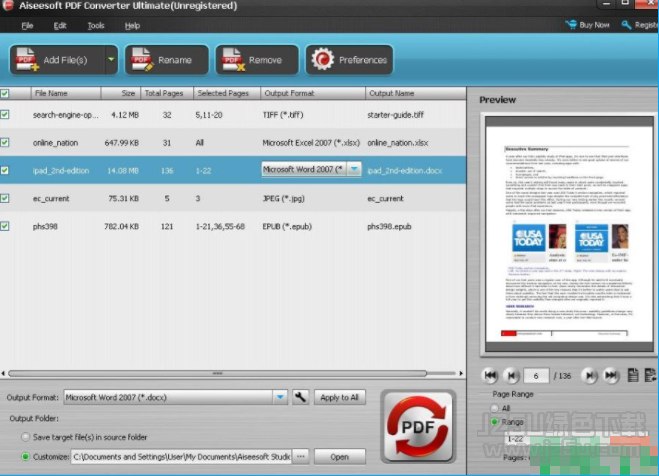The image size is (659, 476).
Task: Uncheck the ec_current file checkbox
Action: pyautogui.click(x=5, y=198)
